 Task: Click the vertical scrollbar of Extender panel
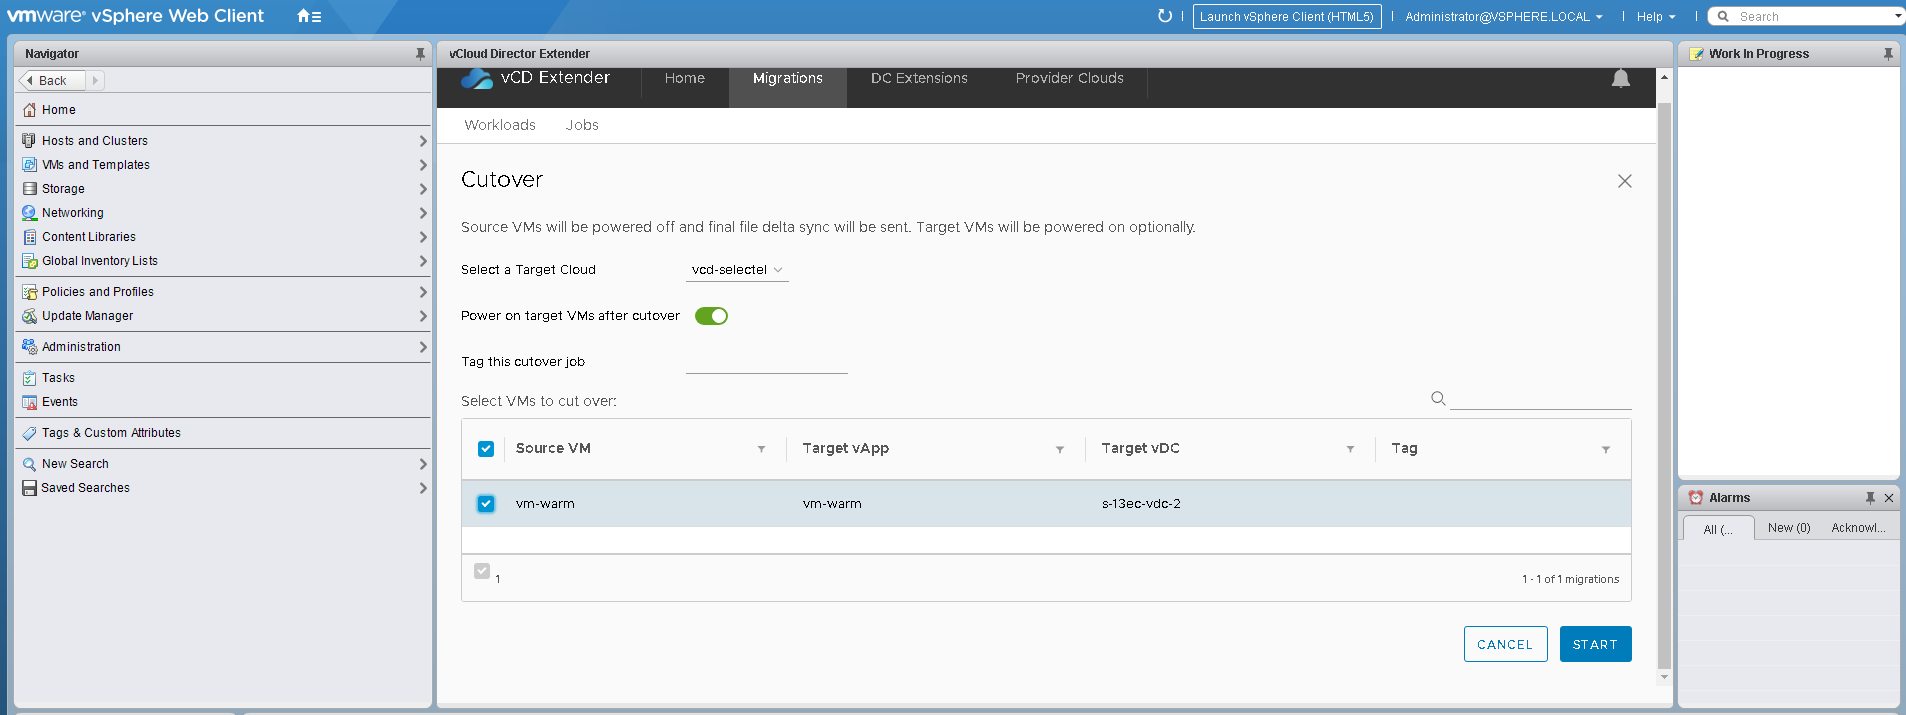[1664, 385]
